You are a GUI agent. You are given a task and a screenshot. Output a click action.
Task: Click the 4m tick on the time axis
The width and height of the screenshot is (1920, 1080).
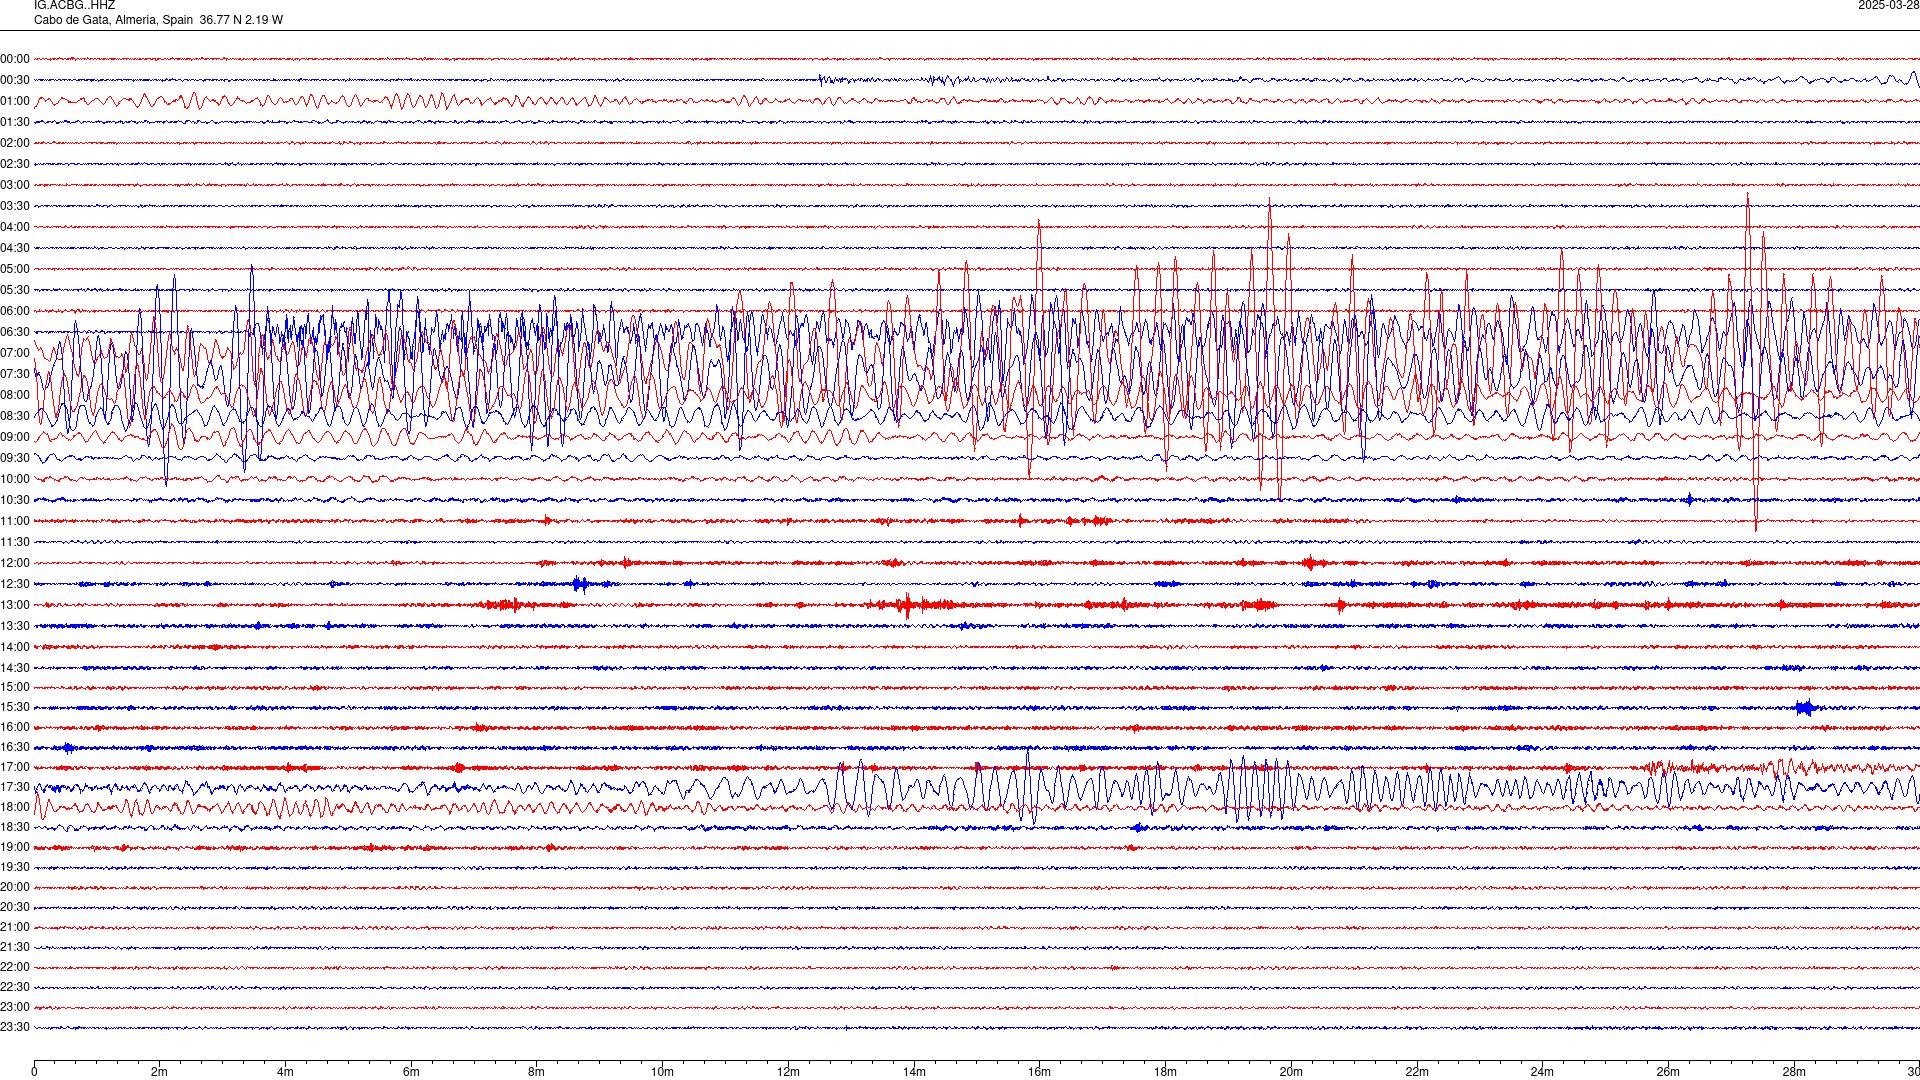(285, 1072)
